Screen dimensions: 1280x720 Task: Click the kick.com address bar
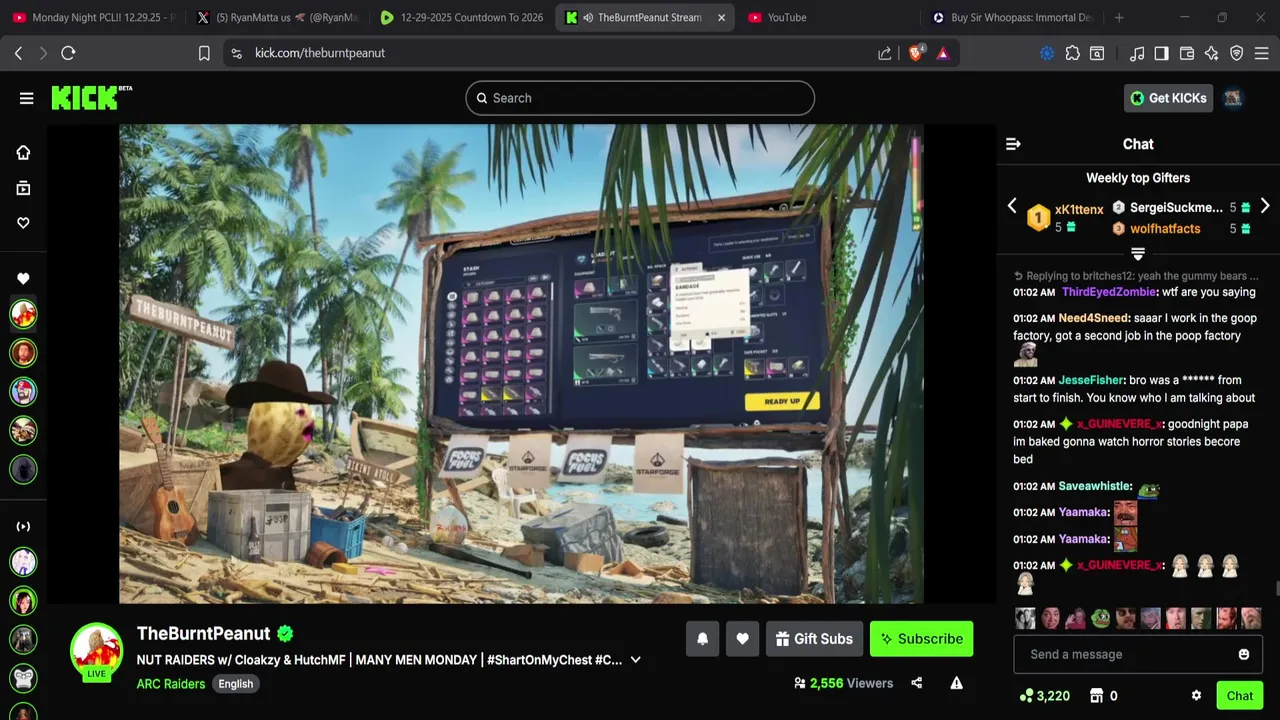click(548, 53)
